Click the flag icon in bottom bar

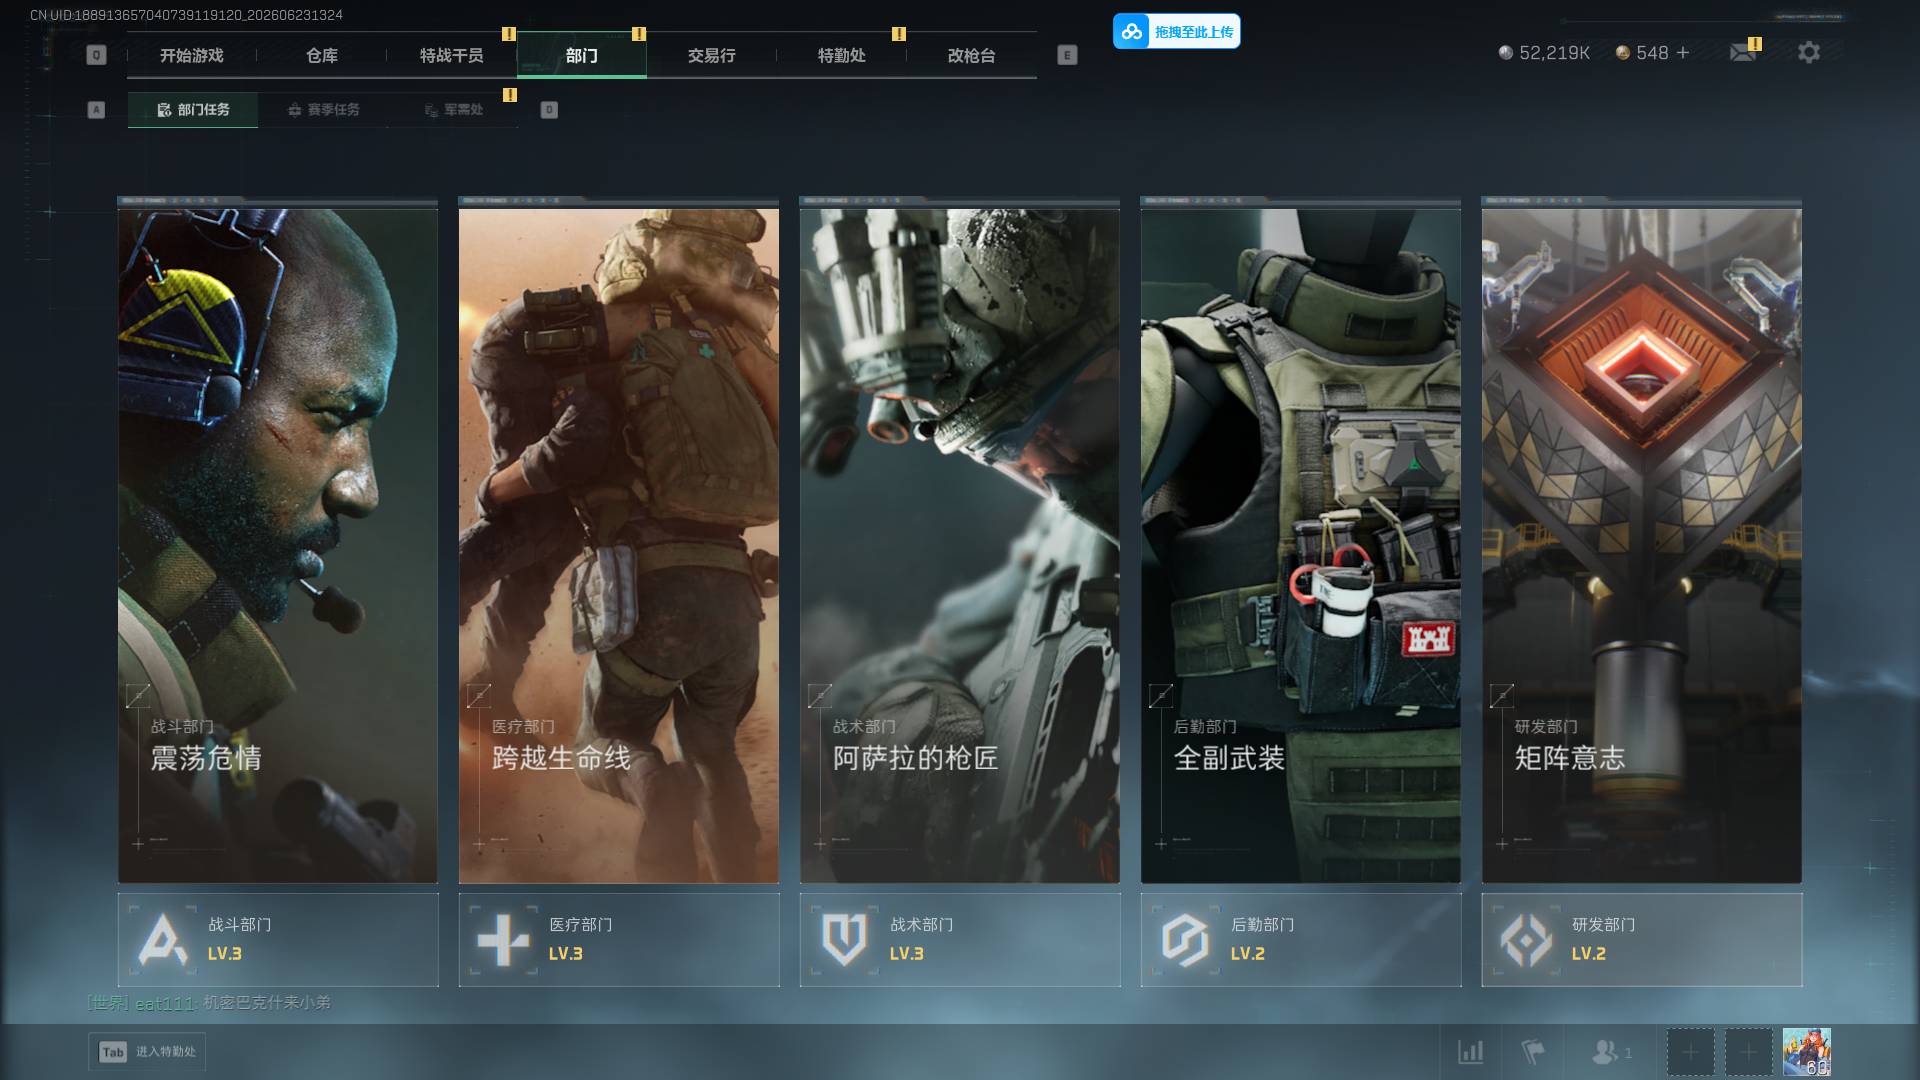click(x=1532, y=1052)
